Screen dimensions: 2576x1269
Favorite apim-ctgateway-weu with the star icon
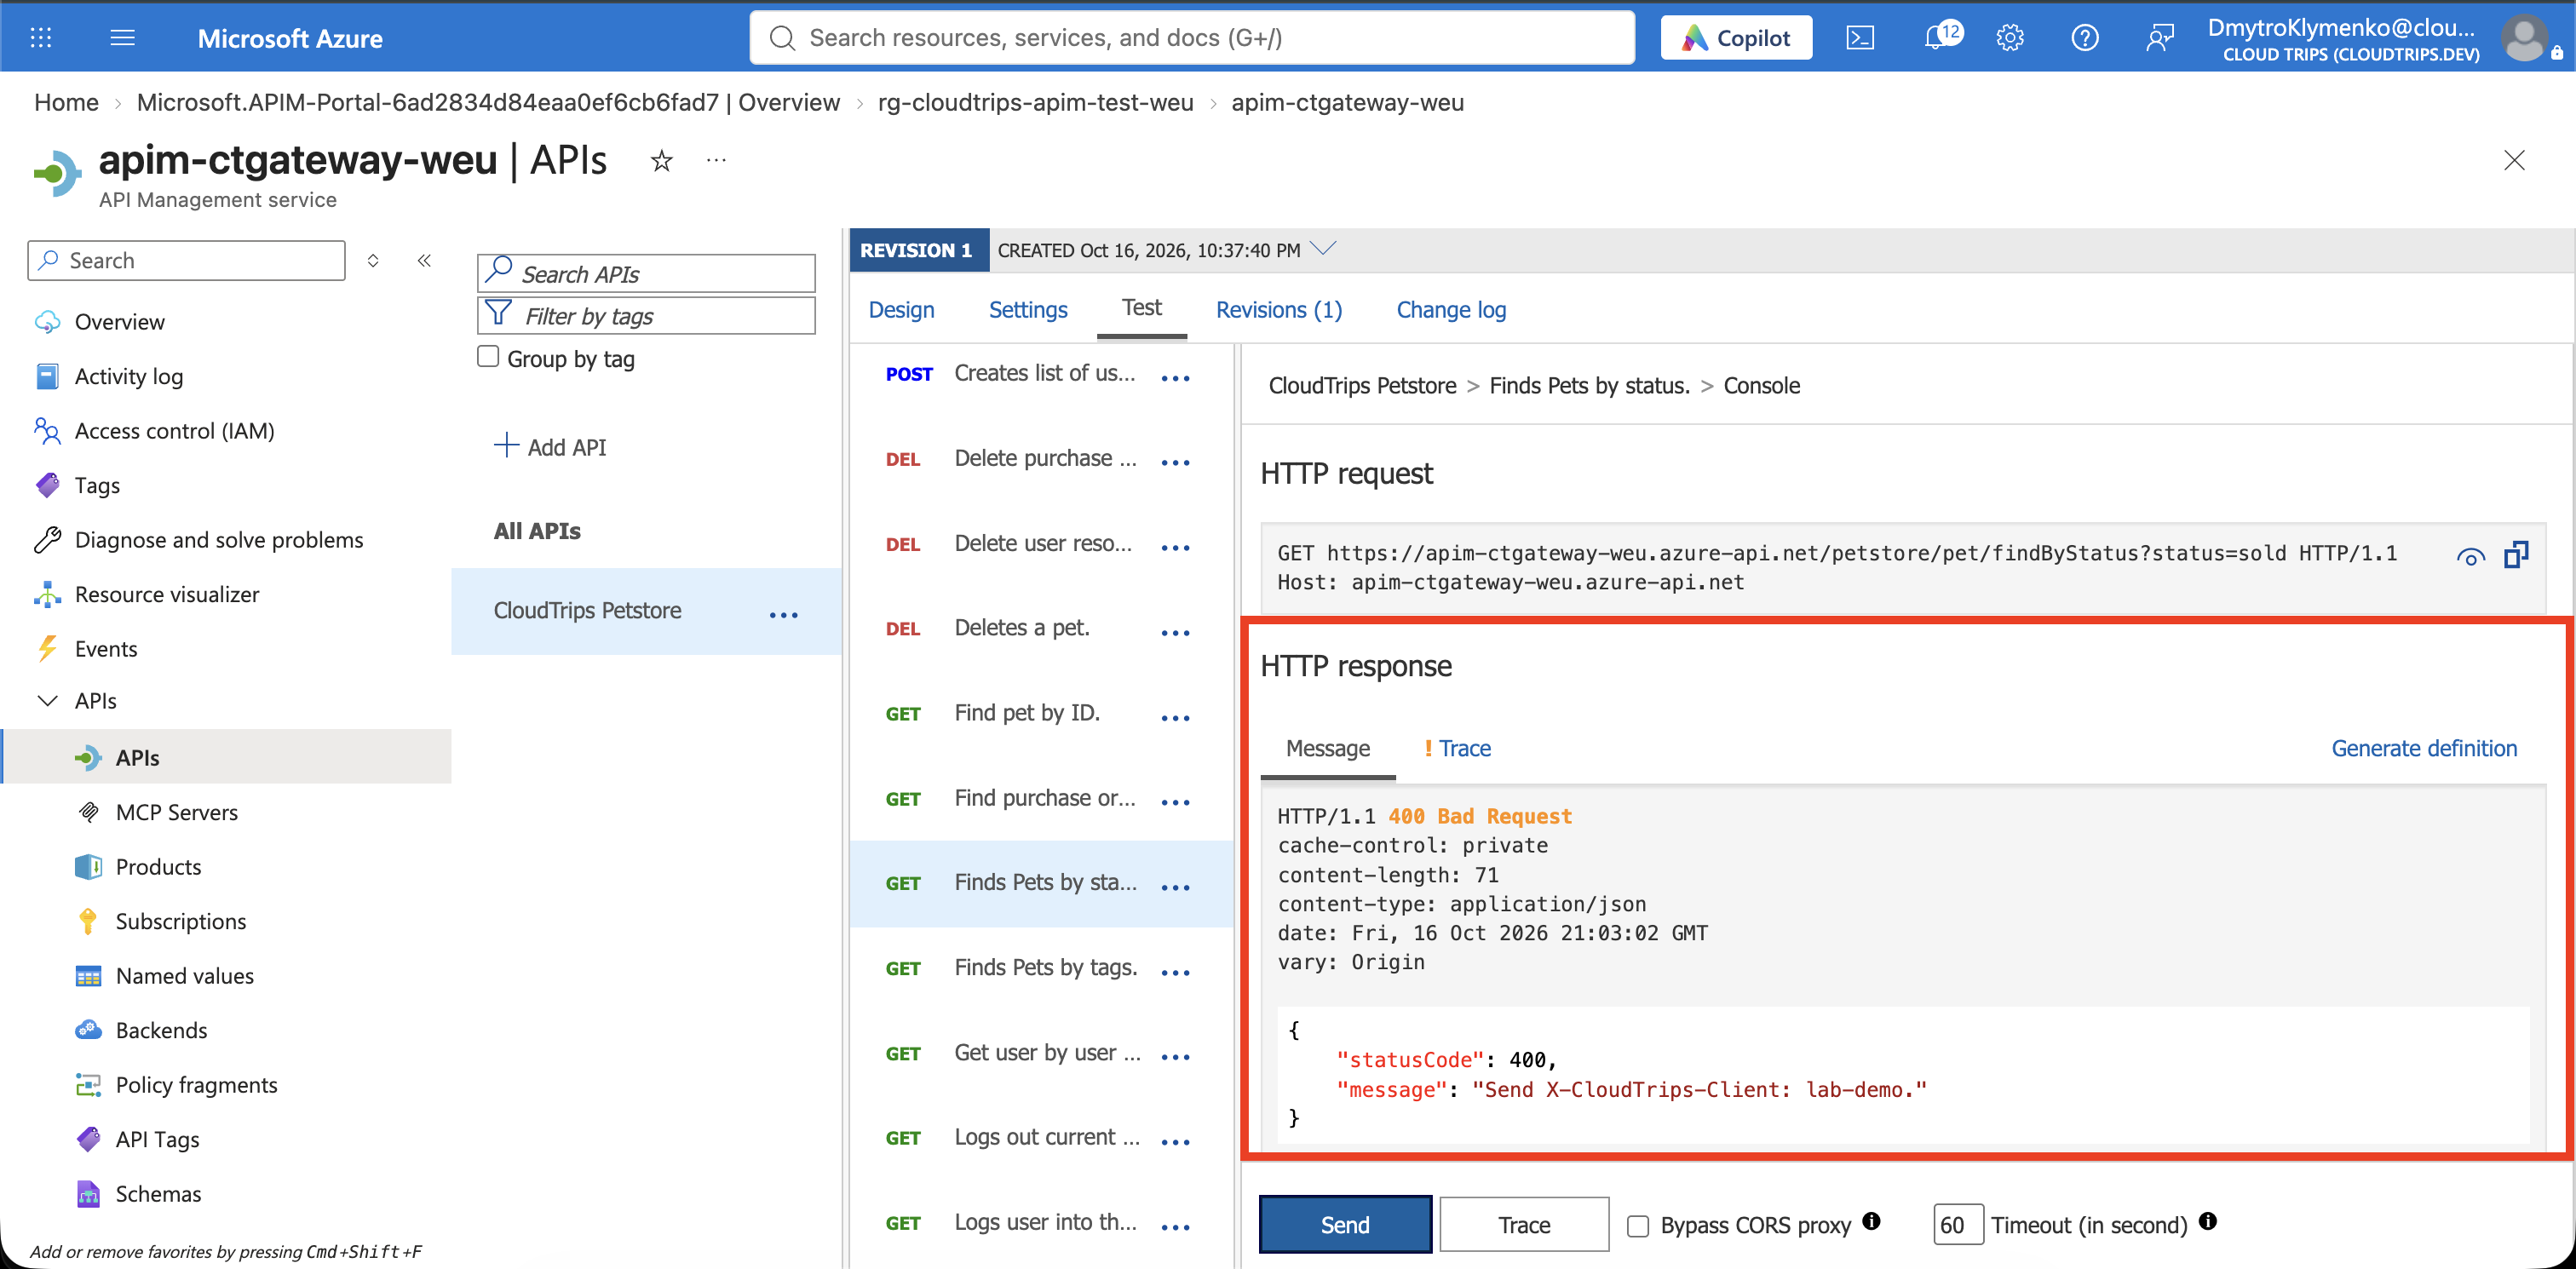pos(661,160)
